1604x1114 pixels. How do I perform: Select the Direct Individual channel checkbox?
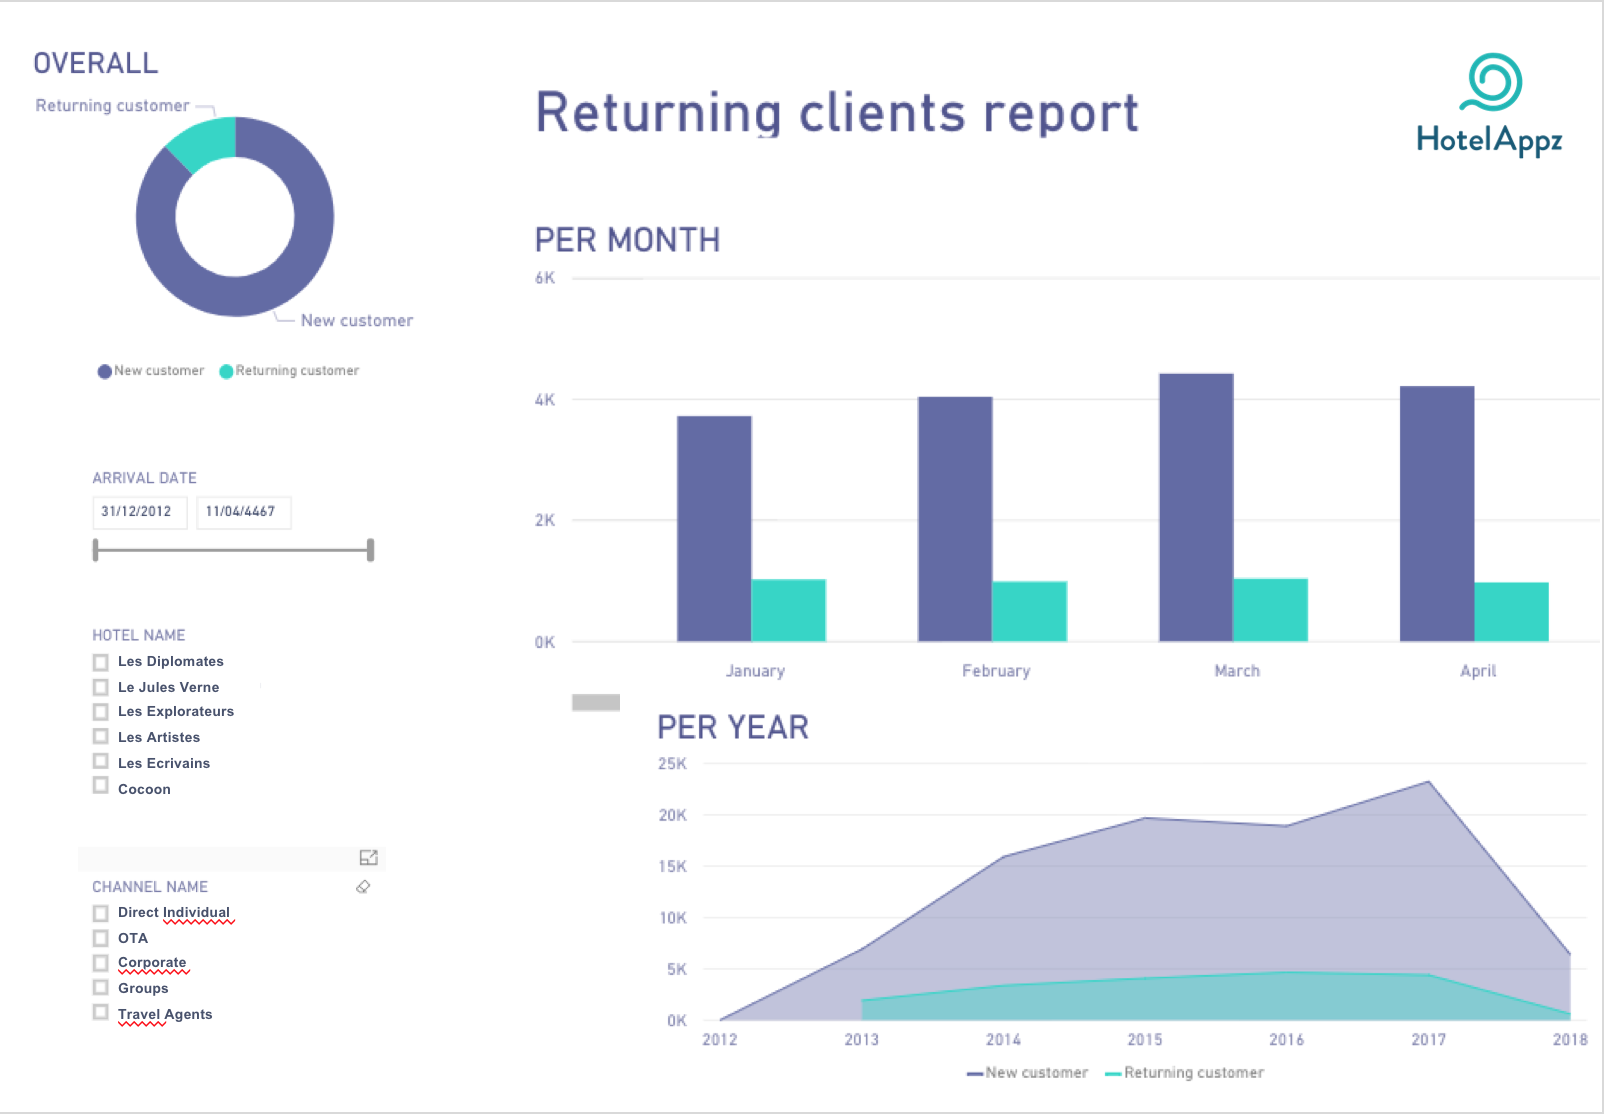tap(100, 913)
